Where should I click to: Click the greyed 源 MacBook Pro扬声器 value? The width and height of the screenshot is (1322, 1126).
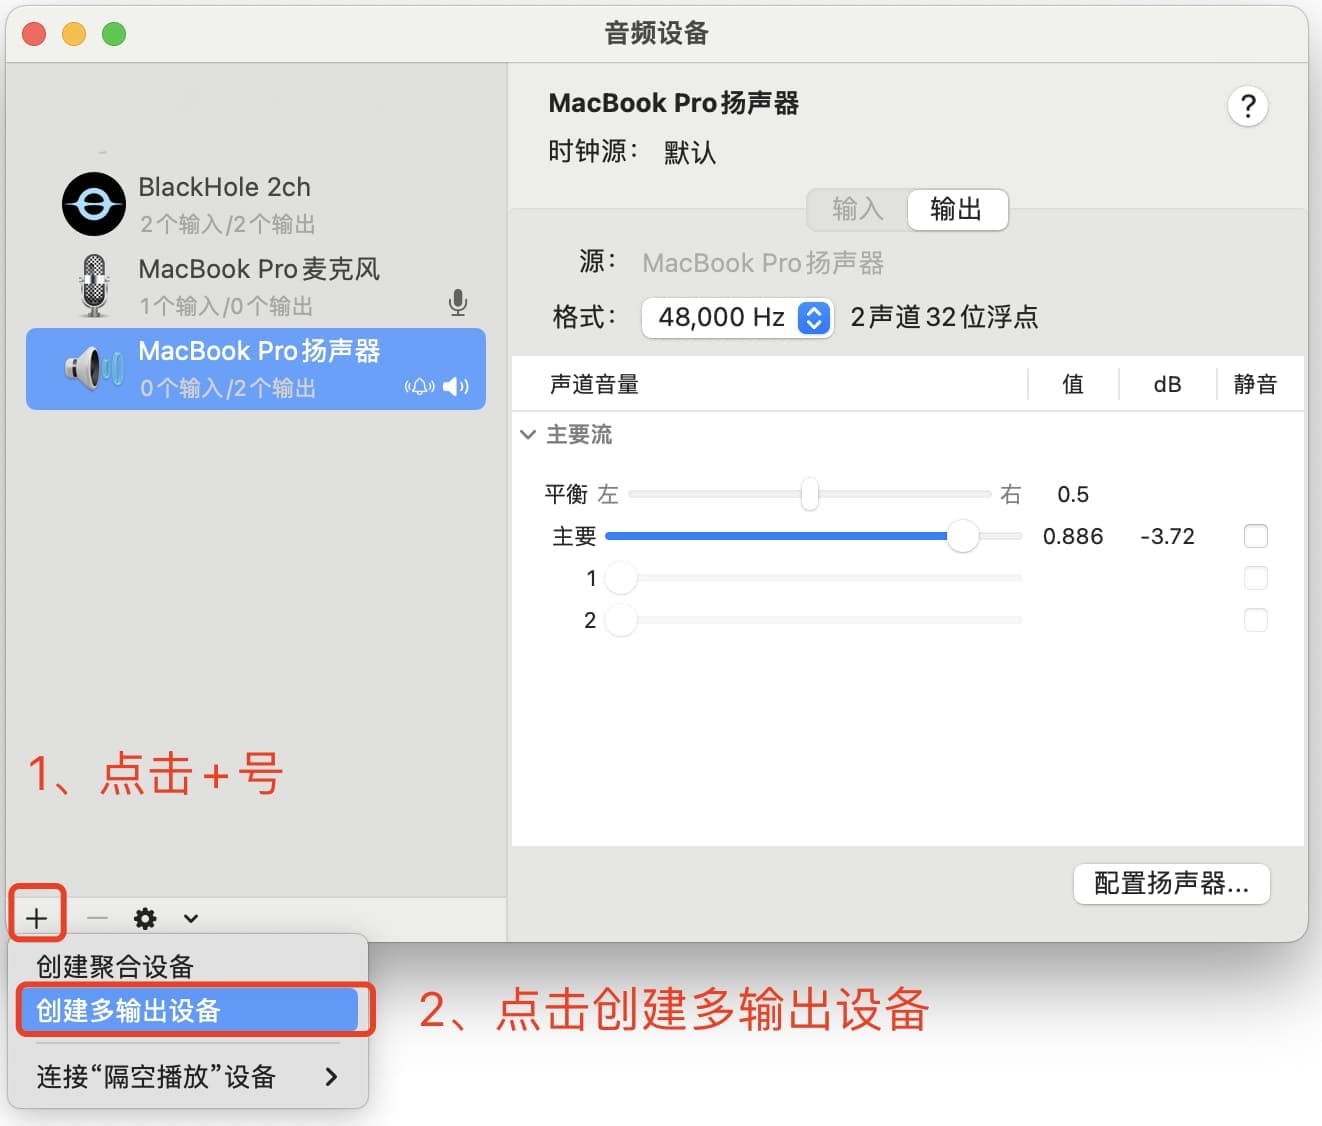(x=763, y=263)
